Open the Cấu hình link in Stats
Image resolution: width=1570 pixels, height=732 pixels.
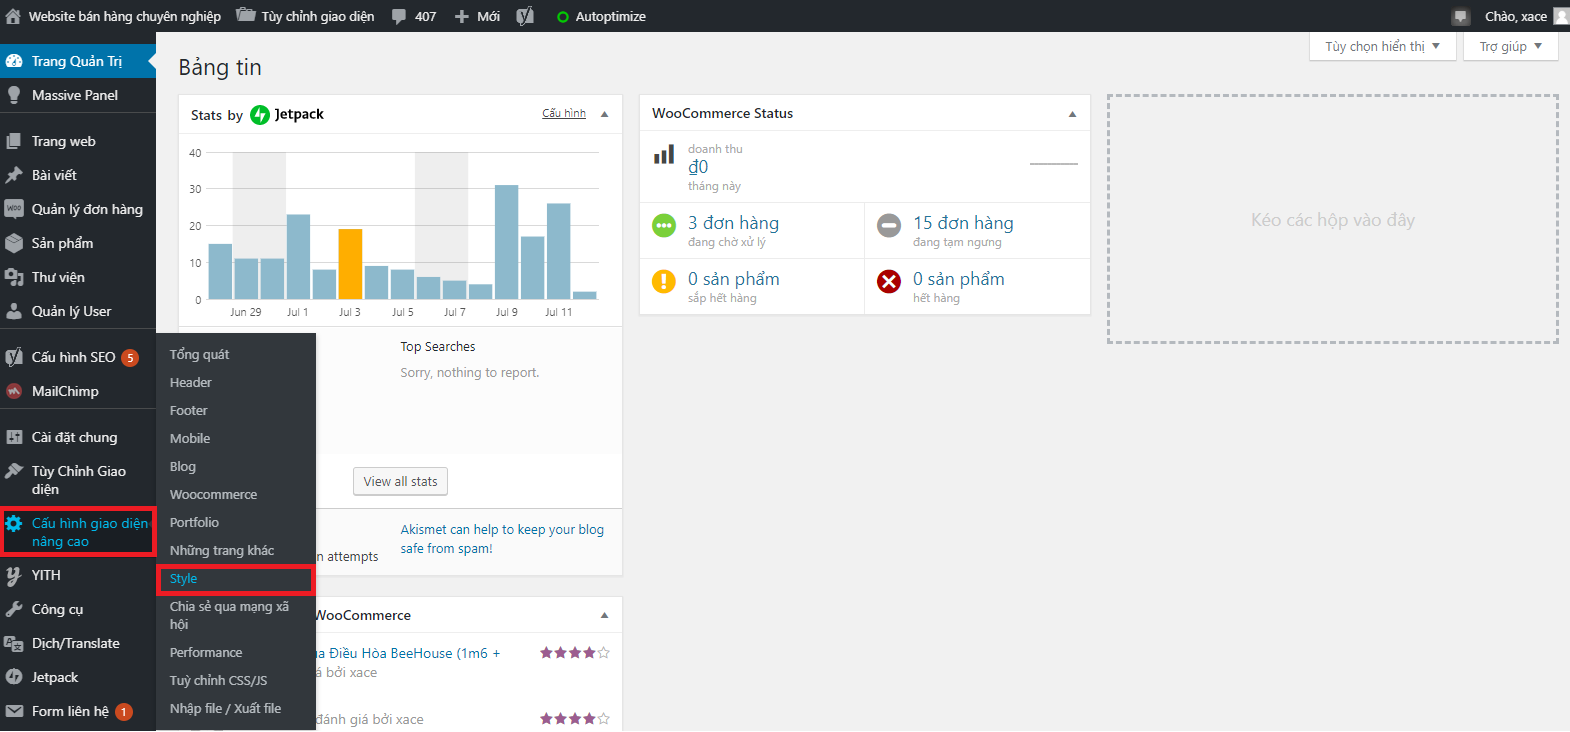coord(564,114)
